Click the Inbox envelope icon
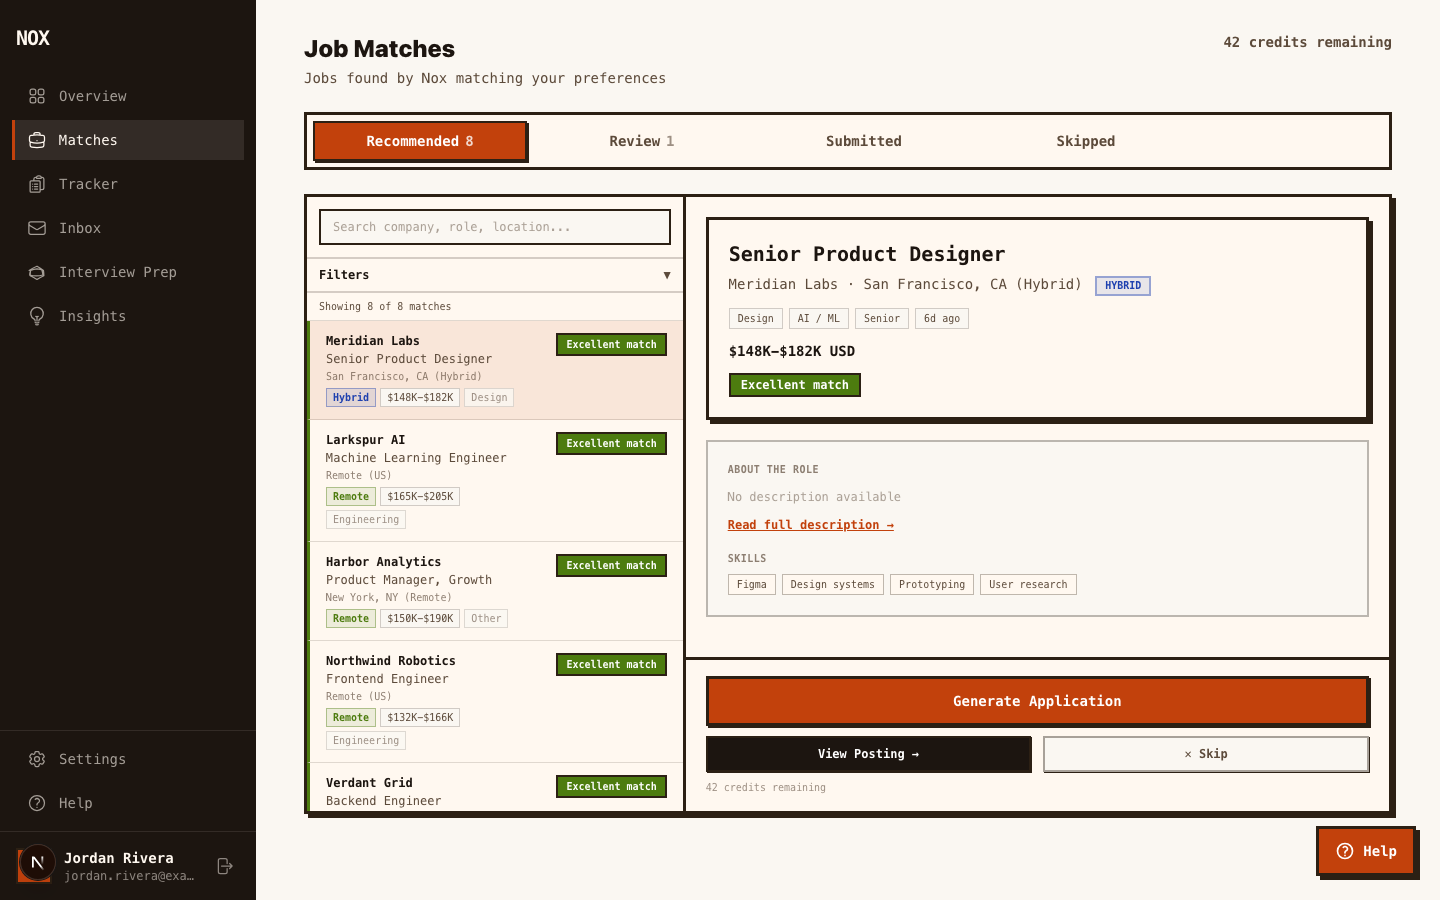The height and width of the screenshot is (900, 1440). [x=37, y=228]
